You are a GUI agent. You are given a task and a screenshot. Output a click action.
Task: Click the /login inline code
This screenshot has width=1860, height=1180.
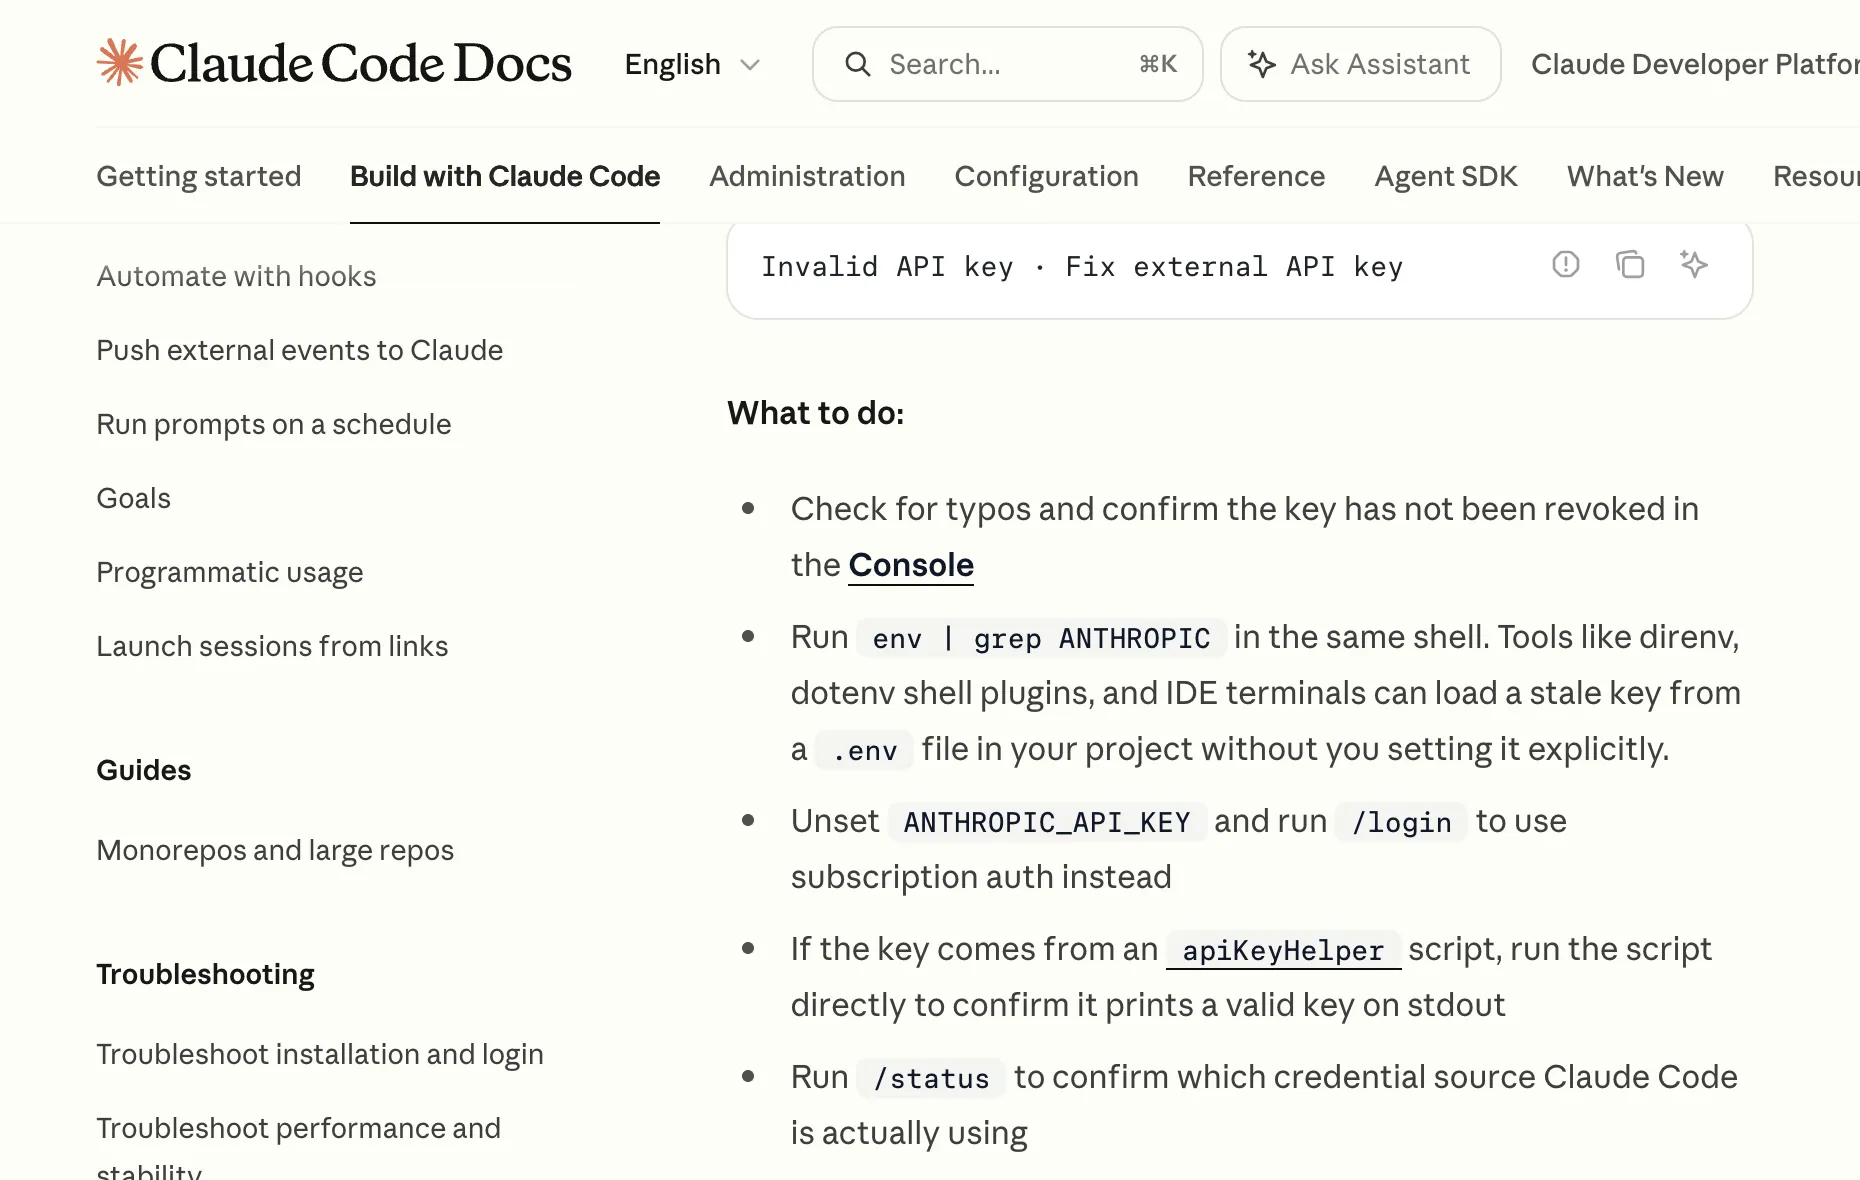click(x=1401, y=822)
